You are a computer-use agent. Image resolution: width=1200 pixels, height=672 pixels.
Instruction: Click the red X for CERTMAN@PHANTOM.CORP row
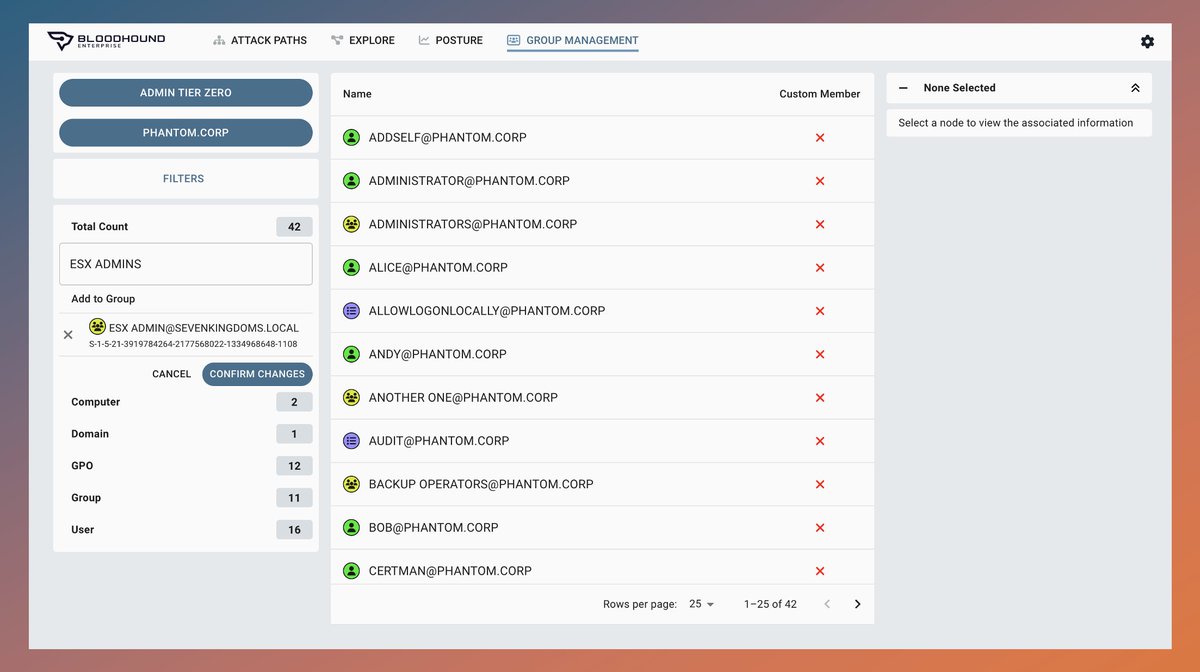coord(820,571)
